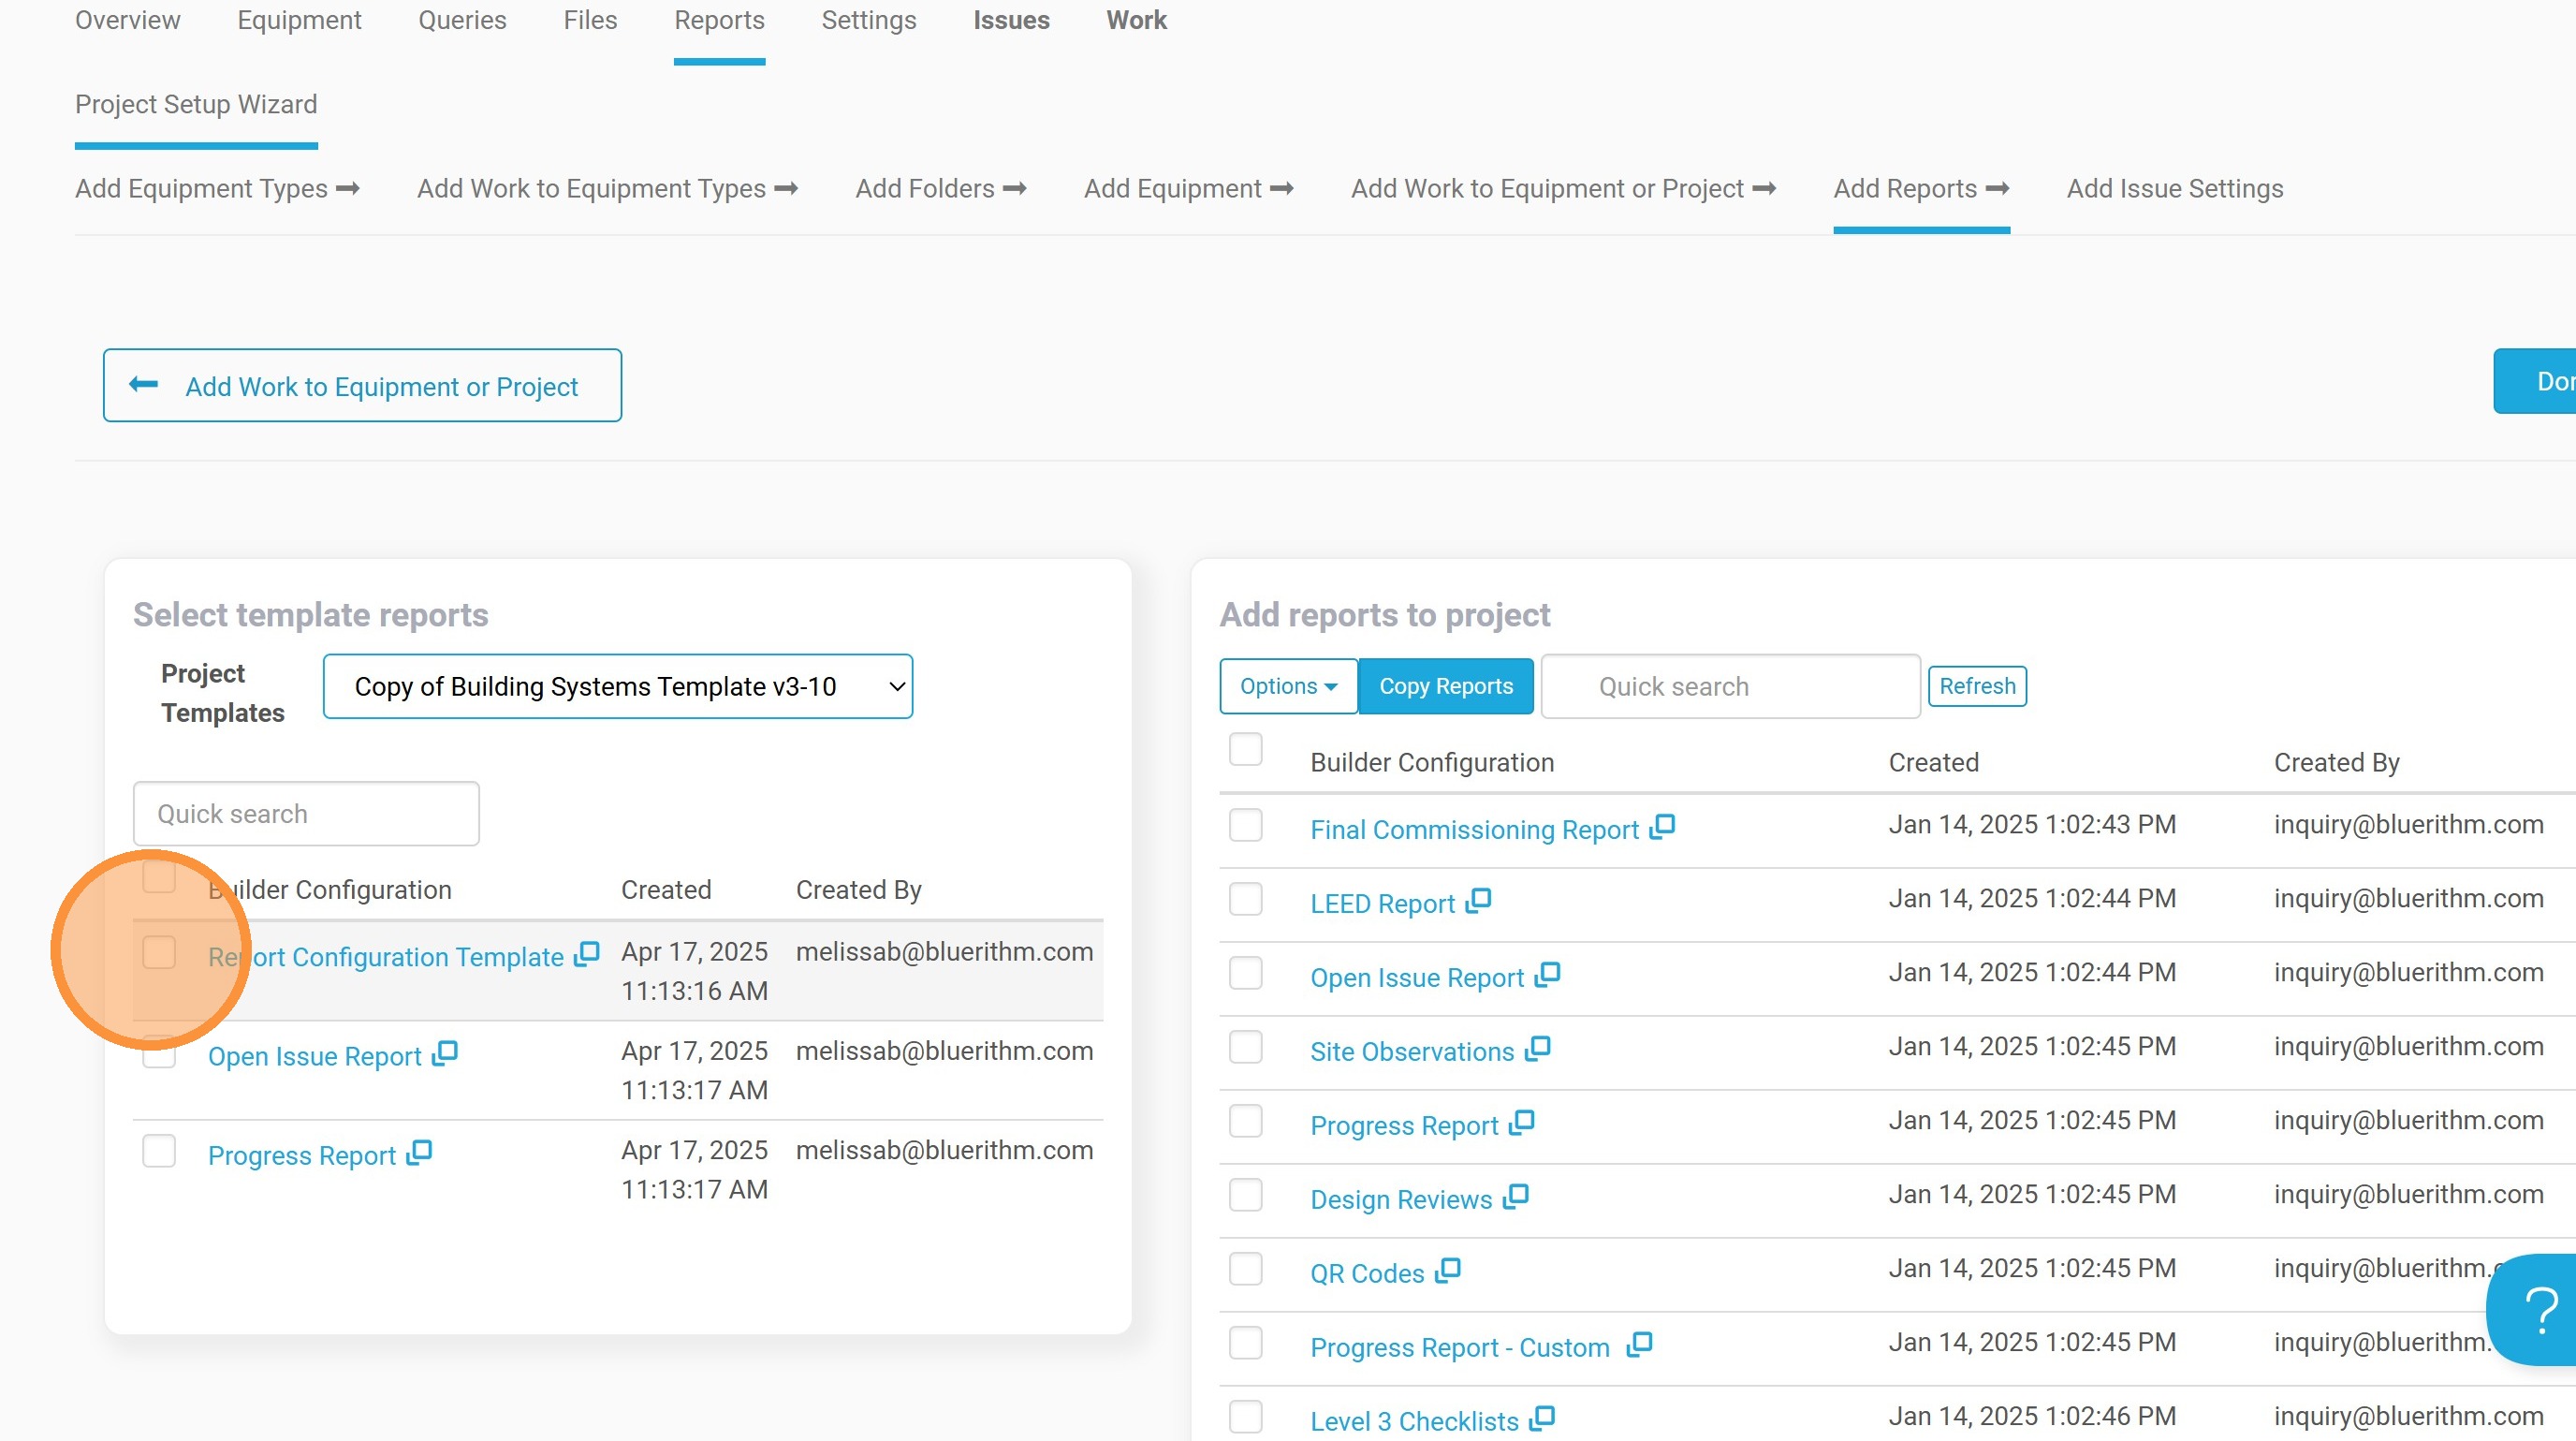Open the Project Templates dropdown
Viewport: 2576px width, 1441px height.
tap(617, 686)
